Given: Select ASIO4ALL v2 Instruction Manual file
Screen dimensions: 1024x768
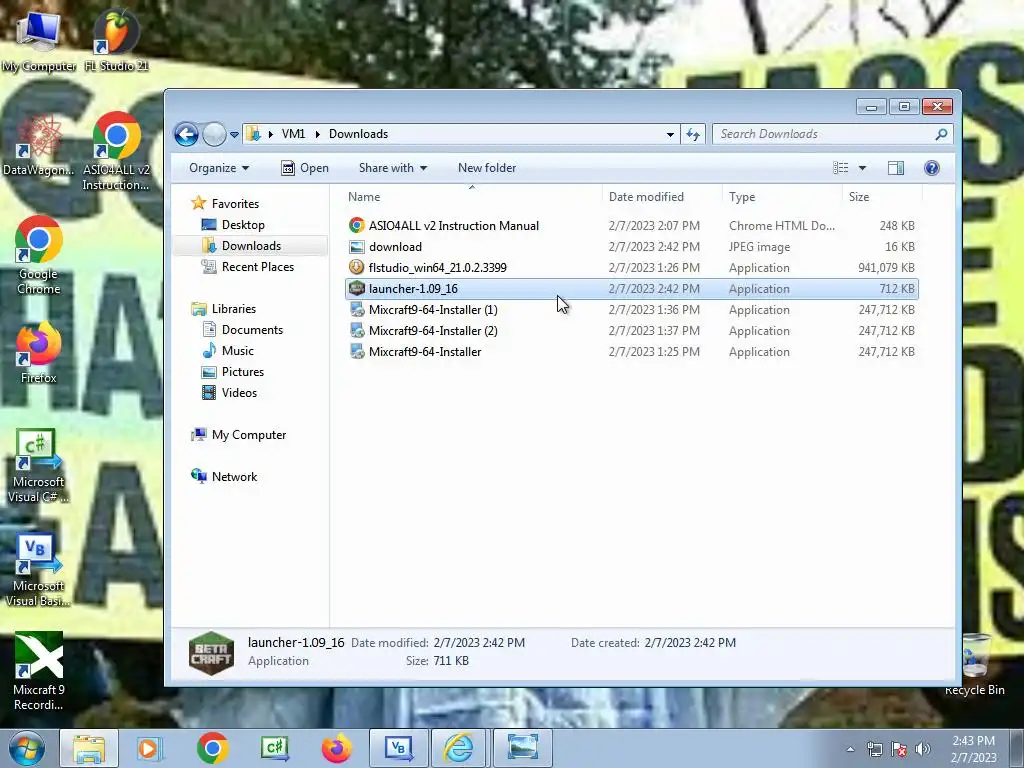Looking at the screenshot, I should [632, 226].
